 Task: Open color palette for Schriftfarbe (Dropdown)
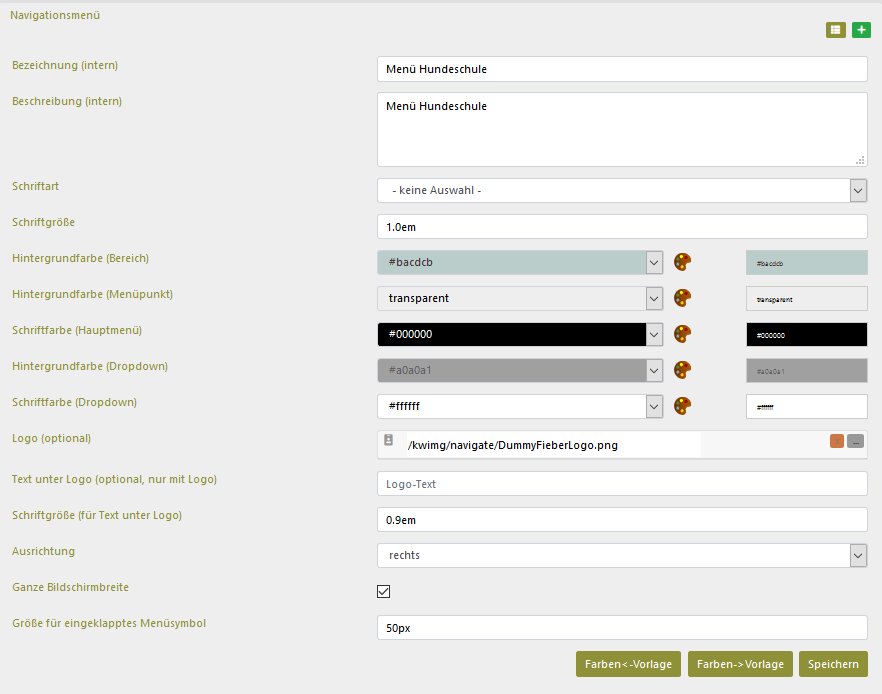683,406
